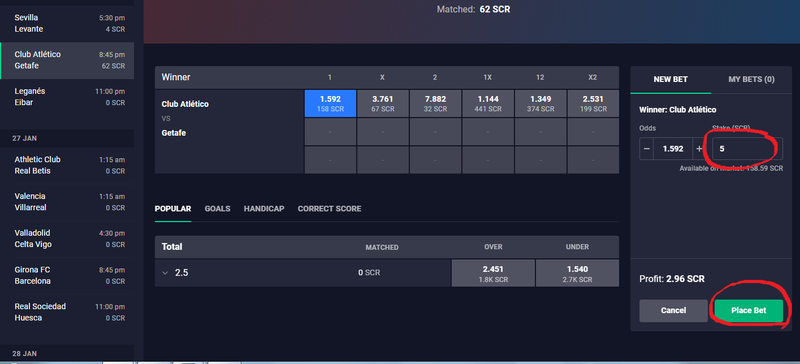Decrease odds with the minus button
This screenshot has width=800, height=364.
(646, 149)
